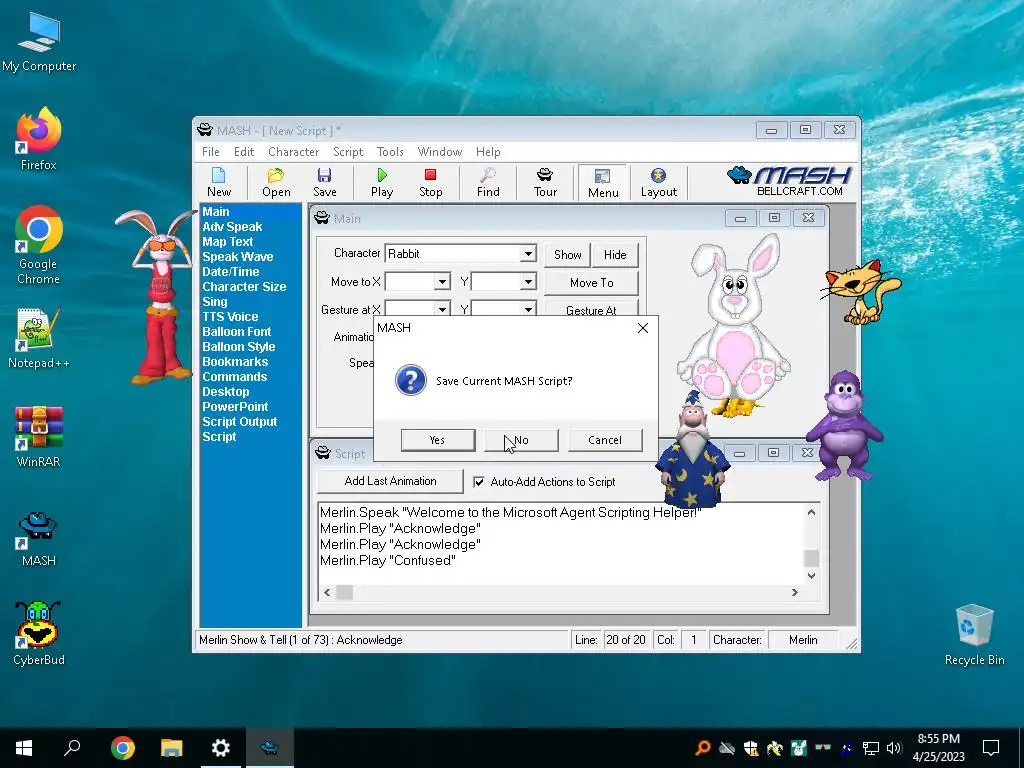The width and height of the screenshot is (1024, 768).
Task: Click Yes to save the MASH script
Action: point(438,440)
